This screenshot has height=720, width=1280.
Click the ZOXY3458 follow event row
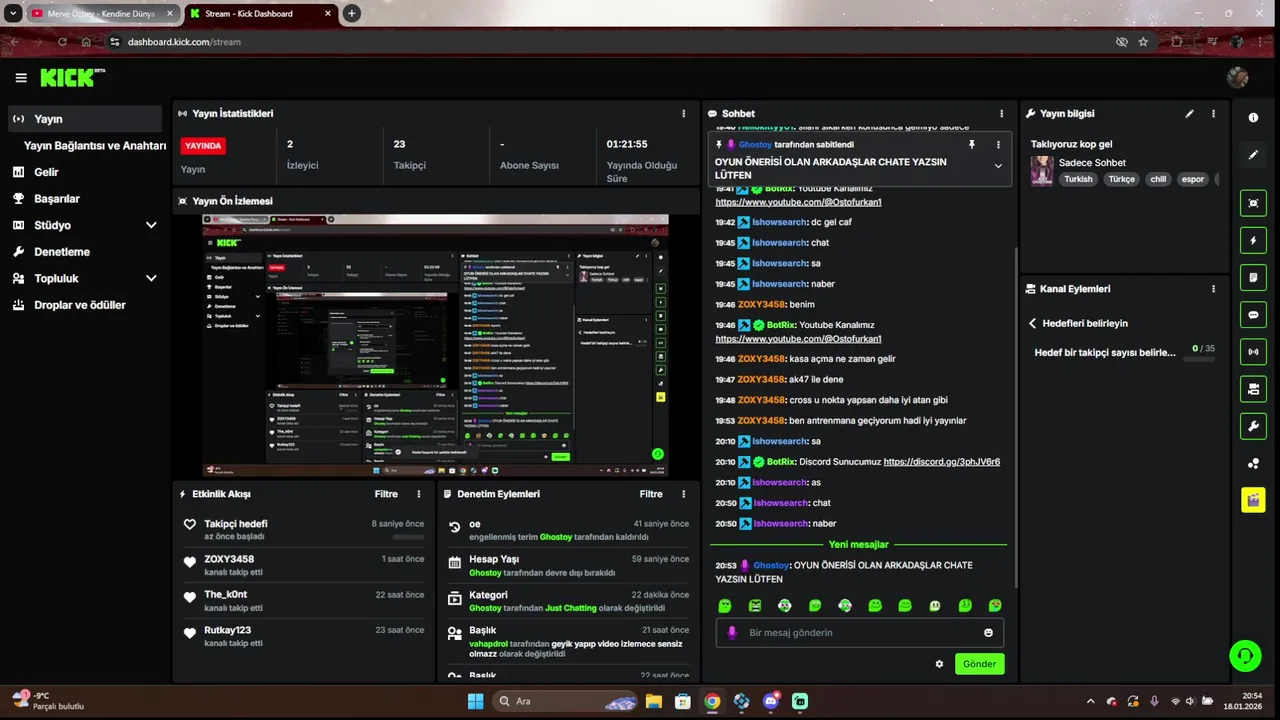304,565
